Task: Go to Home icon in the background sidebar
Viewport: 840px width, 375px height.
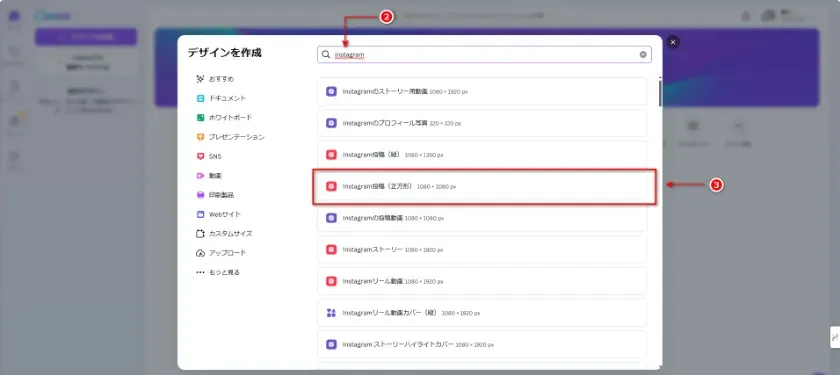Action: (x=14, y=16)
